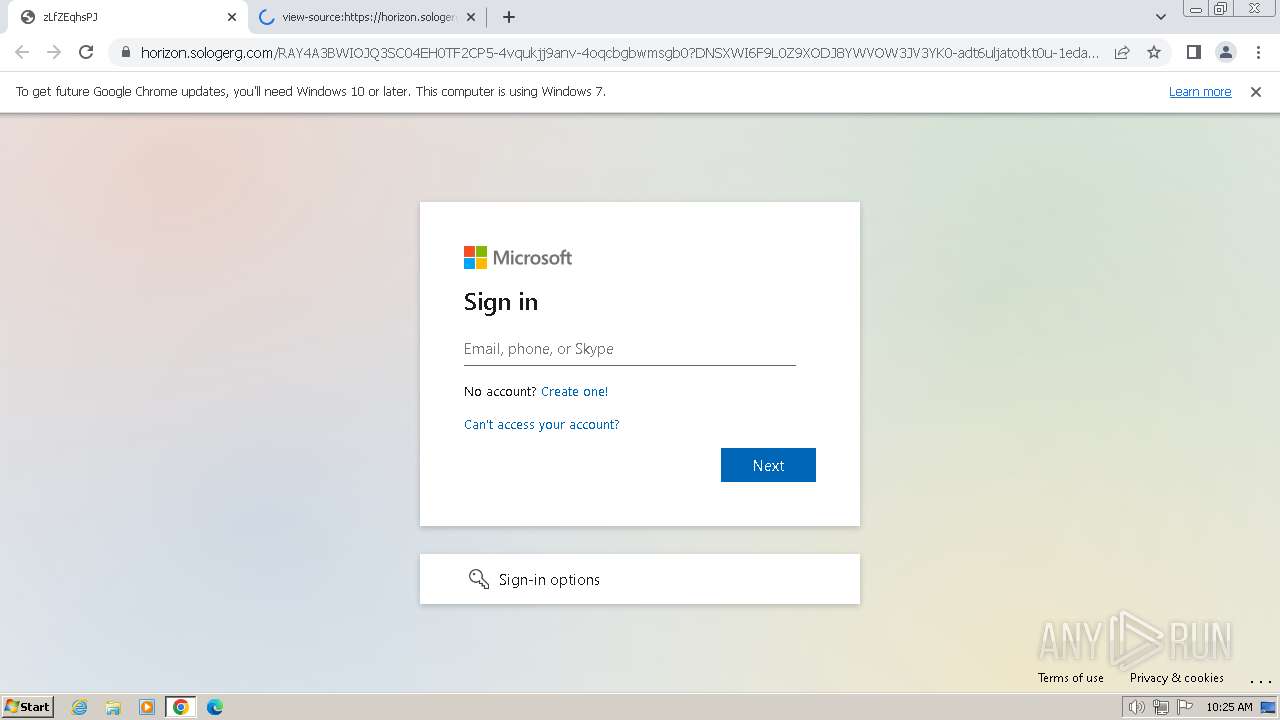
Task: Open Can't access your account? link
Action: tap(542, 425)
